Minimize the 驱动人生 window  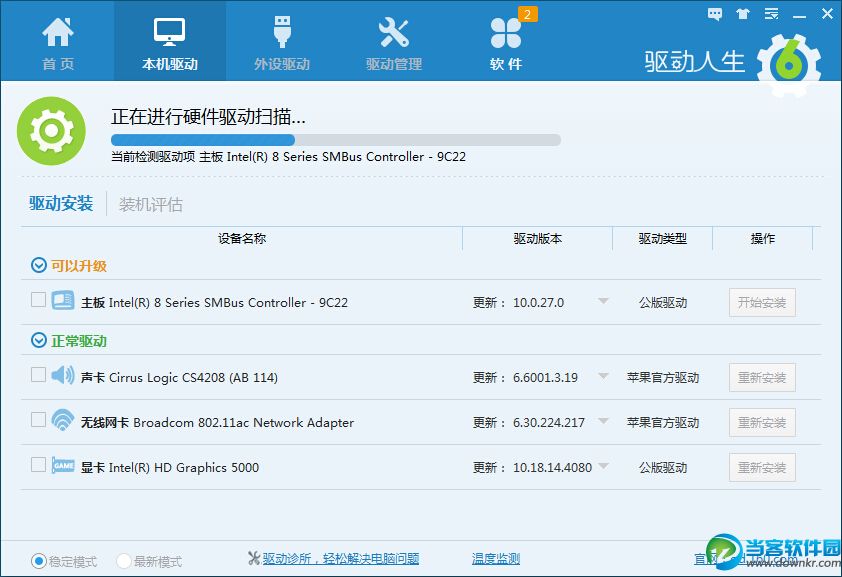point(800,15)
